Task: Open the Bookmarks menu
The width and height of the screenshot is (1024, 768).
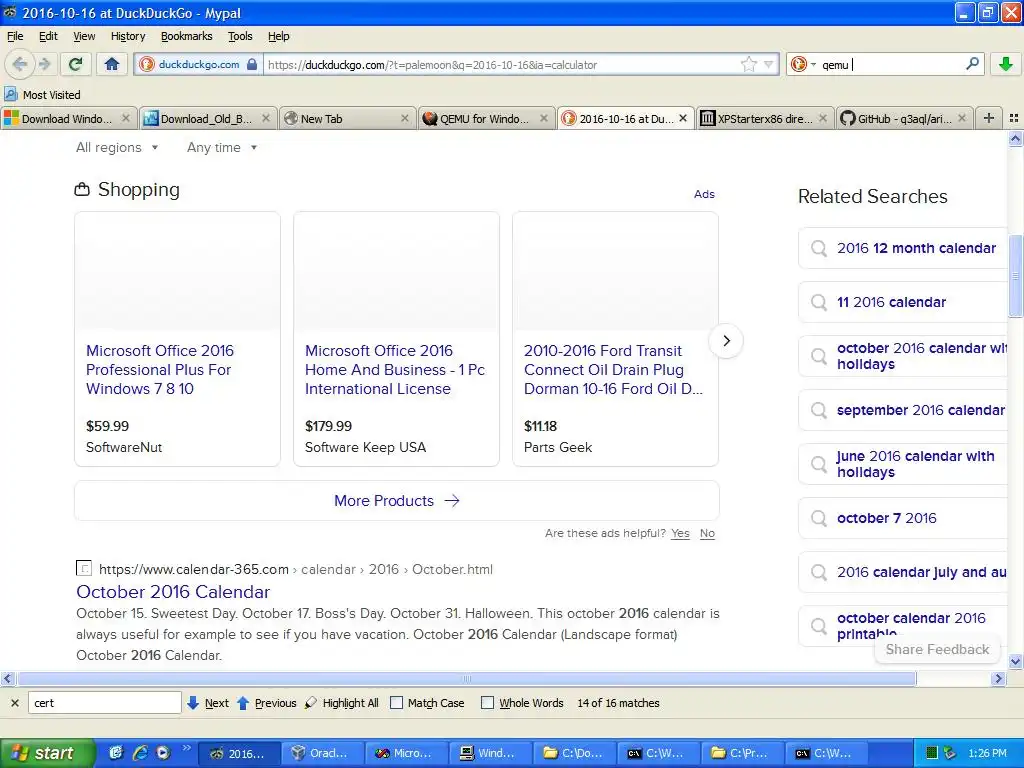Action: click(186, 36)
